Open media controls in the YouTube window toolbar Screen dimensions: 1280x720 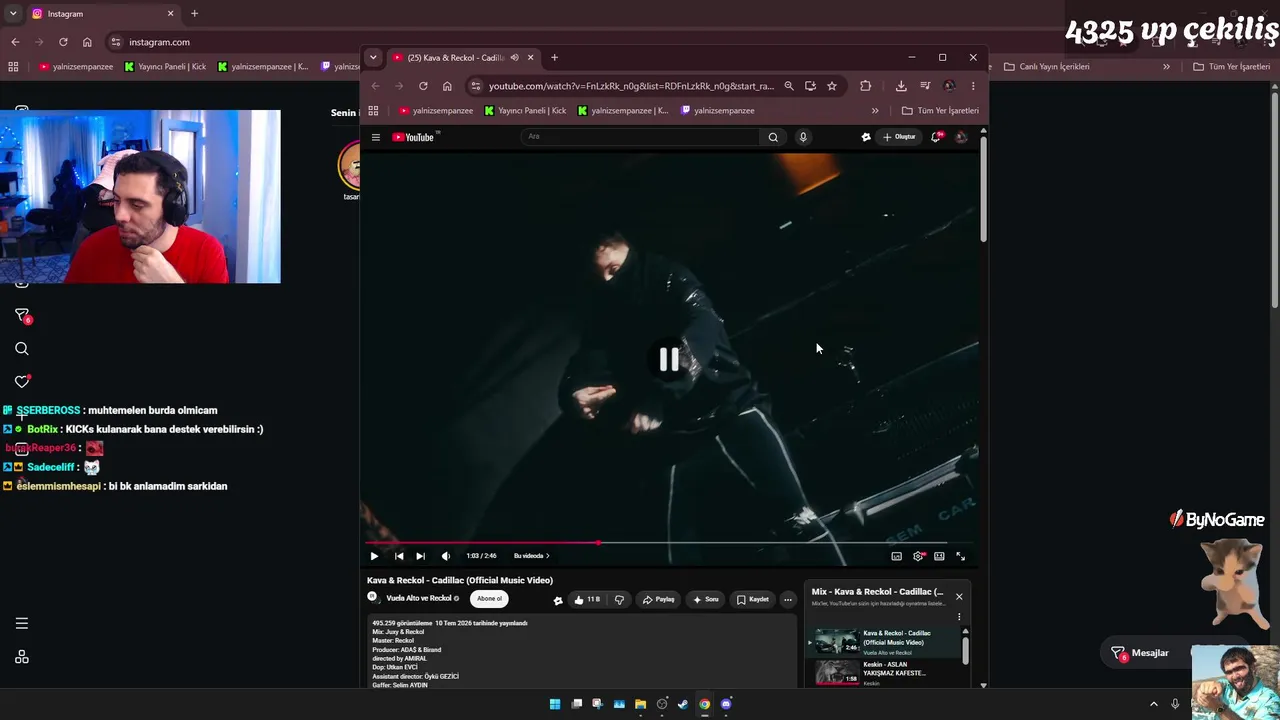point(925,86)
